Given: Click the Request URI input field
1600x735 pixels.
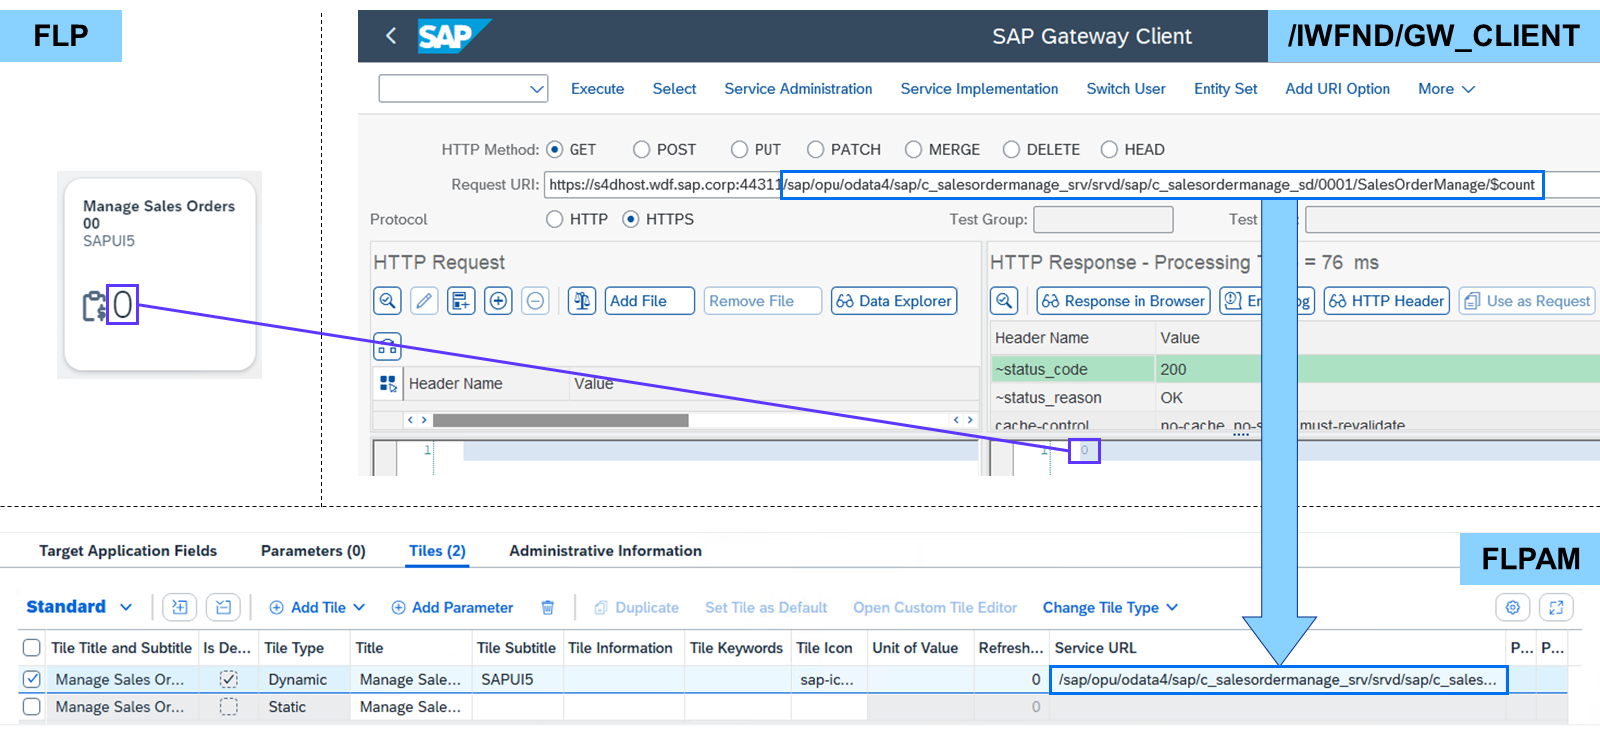Looking at the screenshot, I should coord(1070,185).
